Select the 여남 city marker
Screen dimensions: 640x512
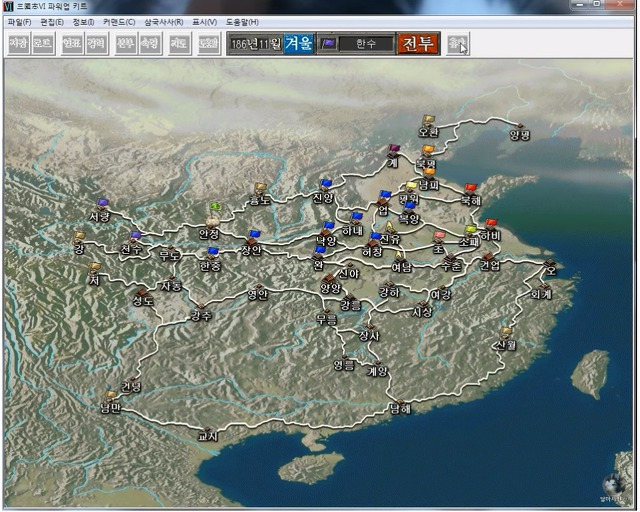point(402,262)
